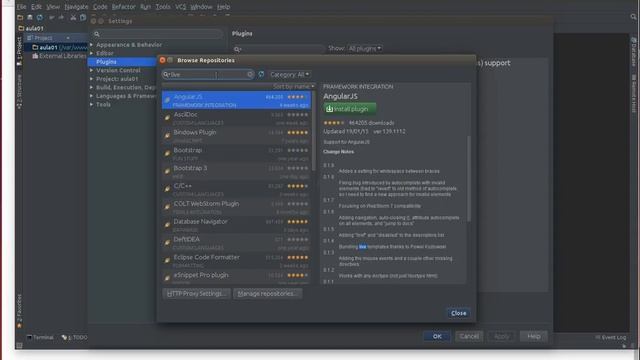Open the Tools menu
The width and height of the screenshot is (640, 360).
point(163,7)
